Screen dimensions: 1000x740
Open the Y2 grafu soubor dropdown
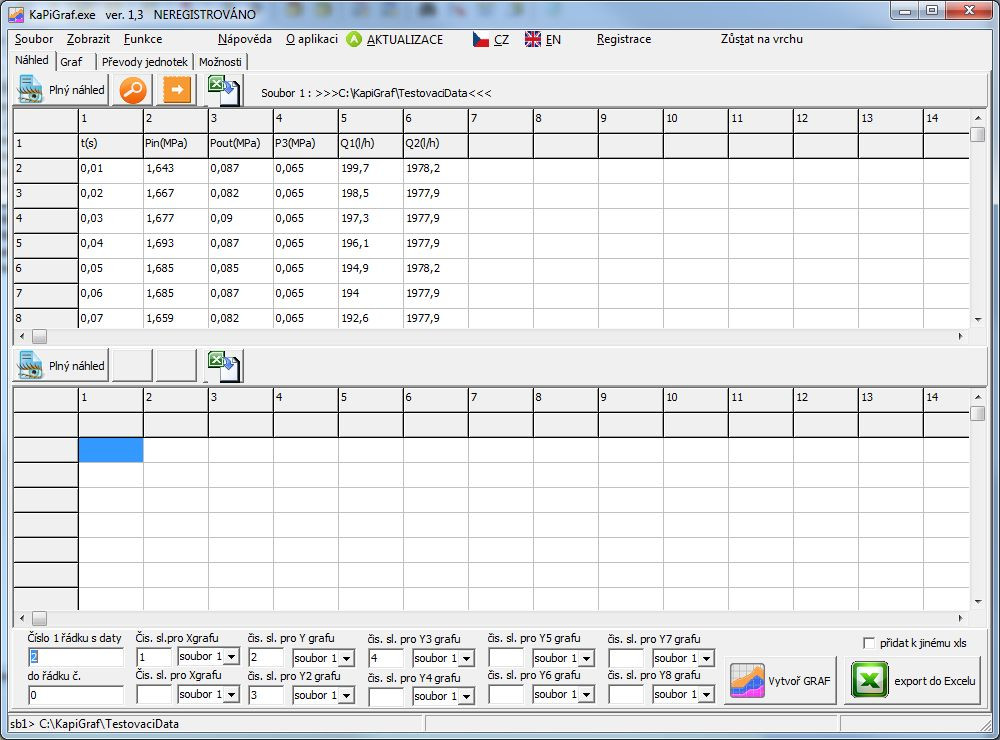tap(347, 695)
